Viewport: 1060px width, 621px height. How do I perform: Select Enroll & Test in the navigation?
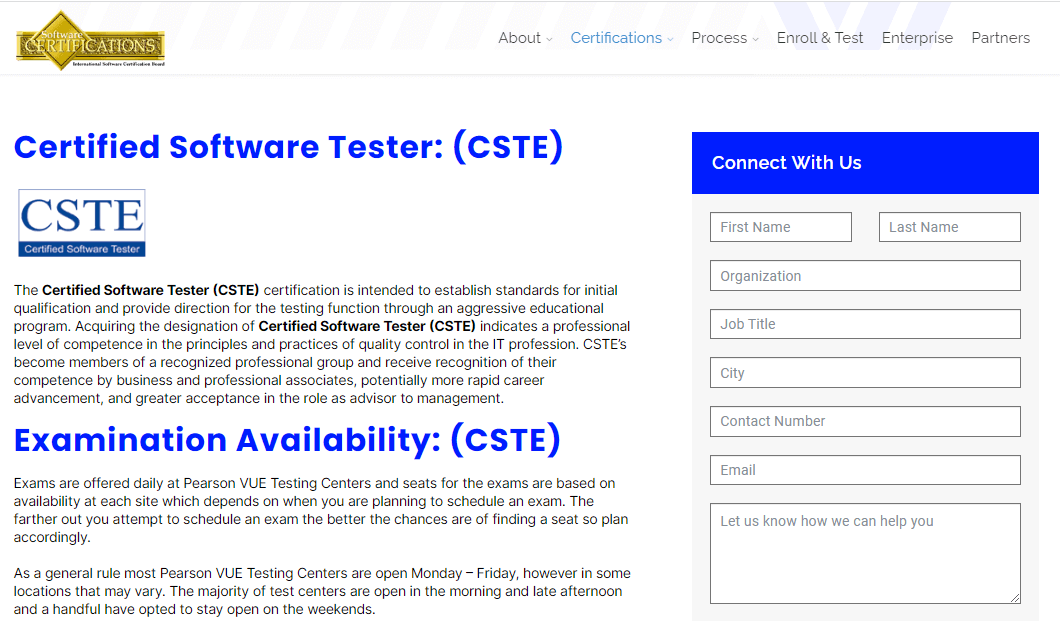820,38
